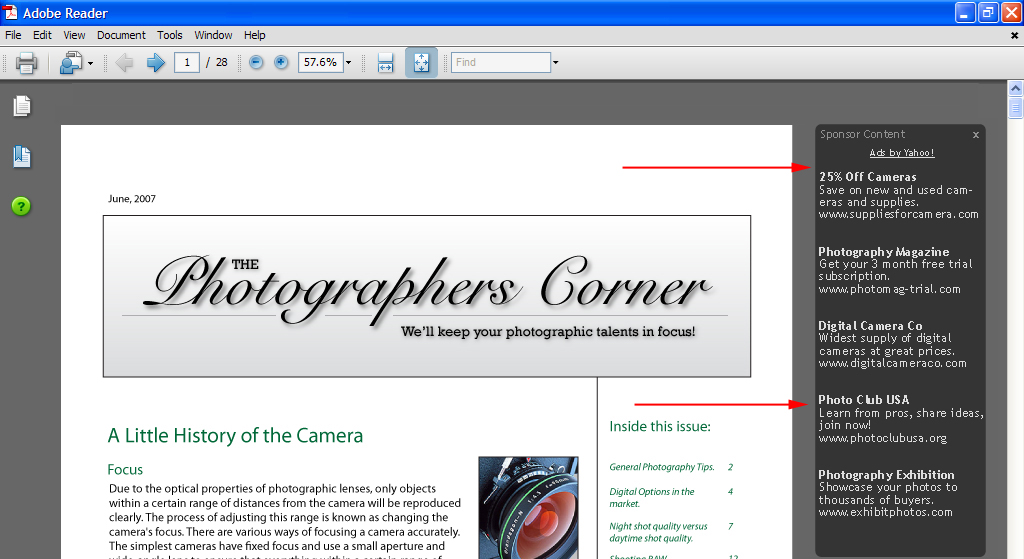Click Night shot quality versus daytime entry
Image resolution: width=1024 pixels, height=559 pixels.
pos(658,532)
